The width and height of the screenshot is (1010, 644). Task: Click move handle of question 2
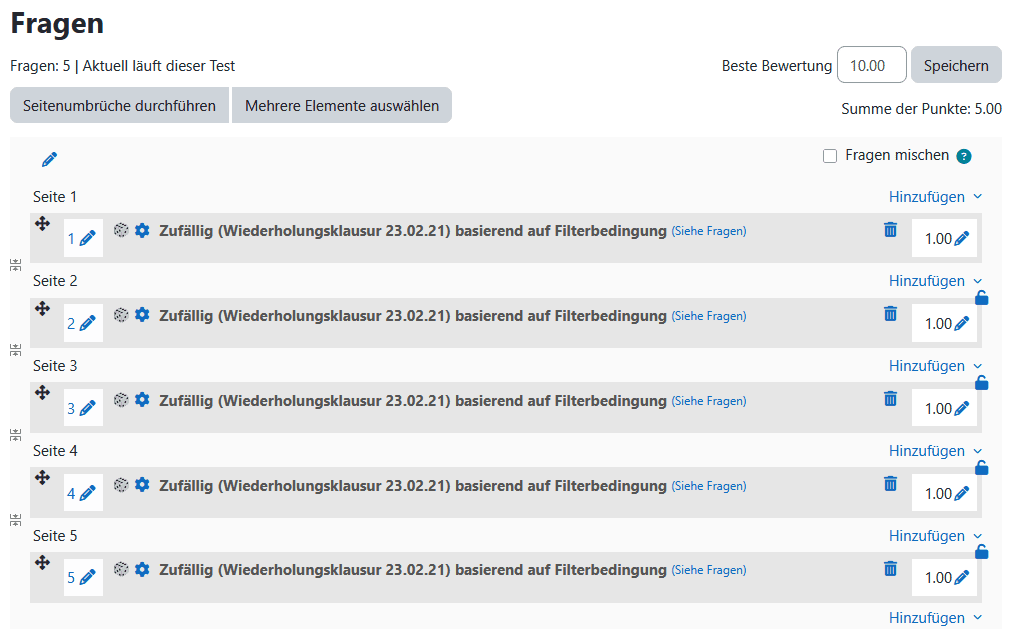[x=43, y=308]
